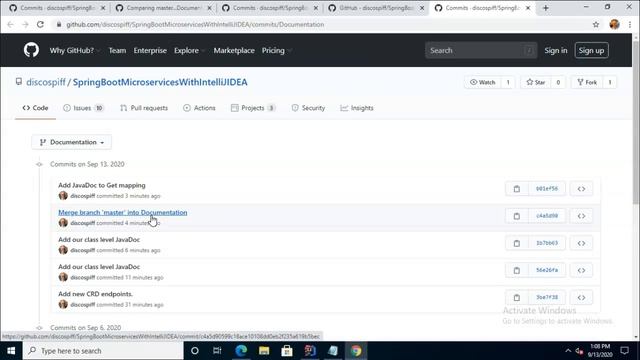Open Task View on the taskbar

coord(217,351)
